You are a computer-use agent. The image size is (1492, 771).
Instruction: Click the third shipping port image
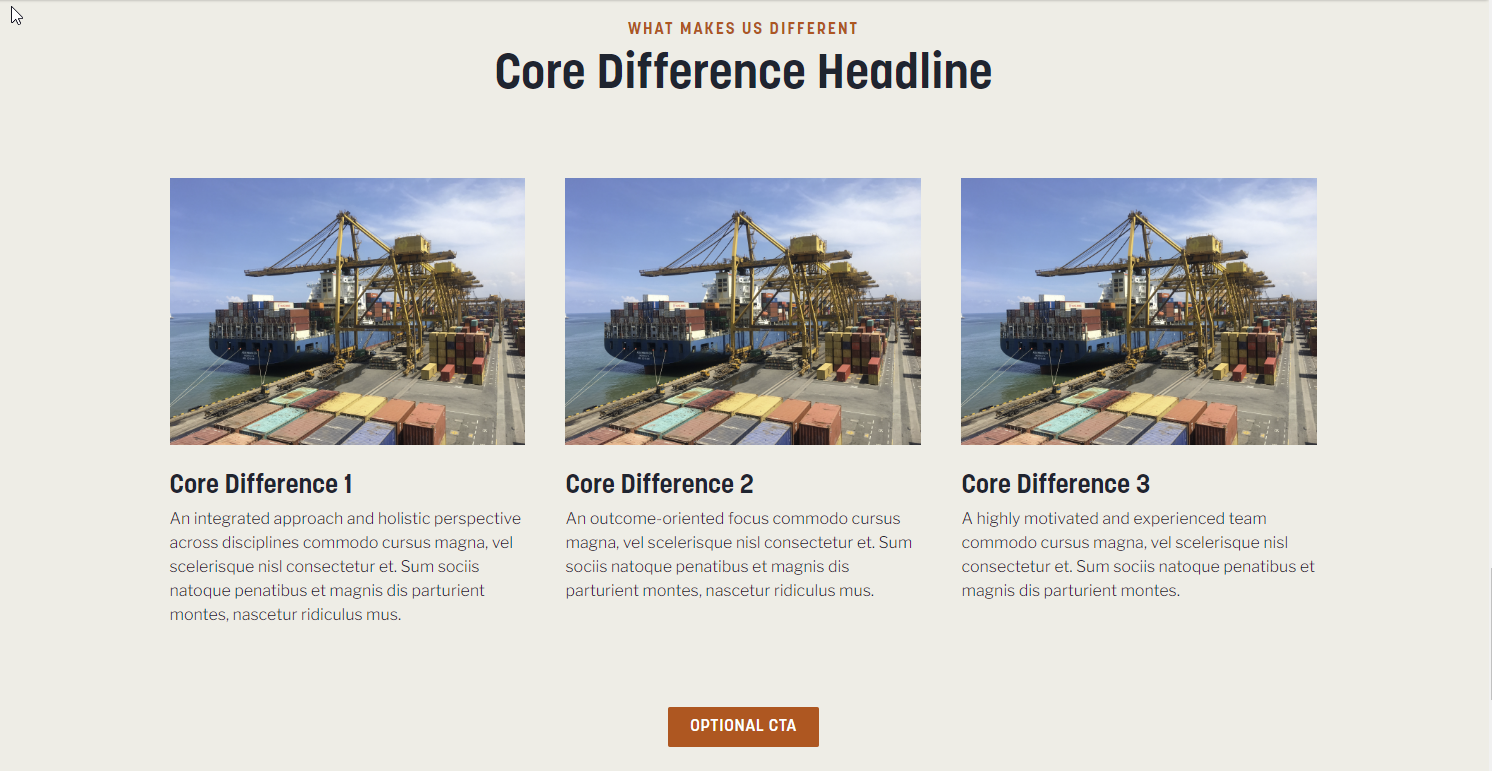pos(1138,311)
